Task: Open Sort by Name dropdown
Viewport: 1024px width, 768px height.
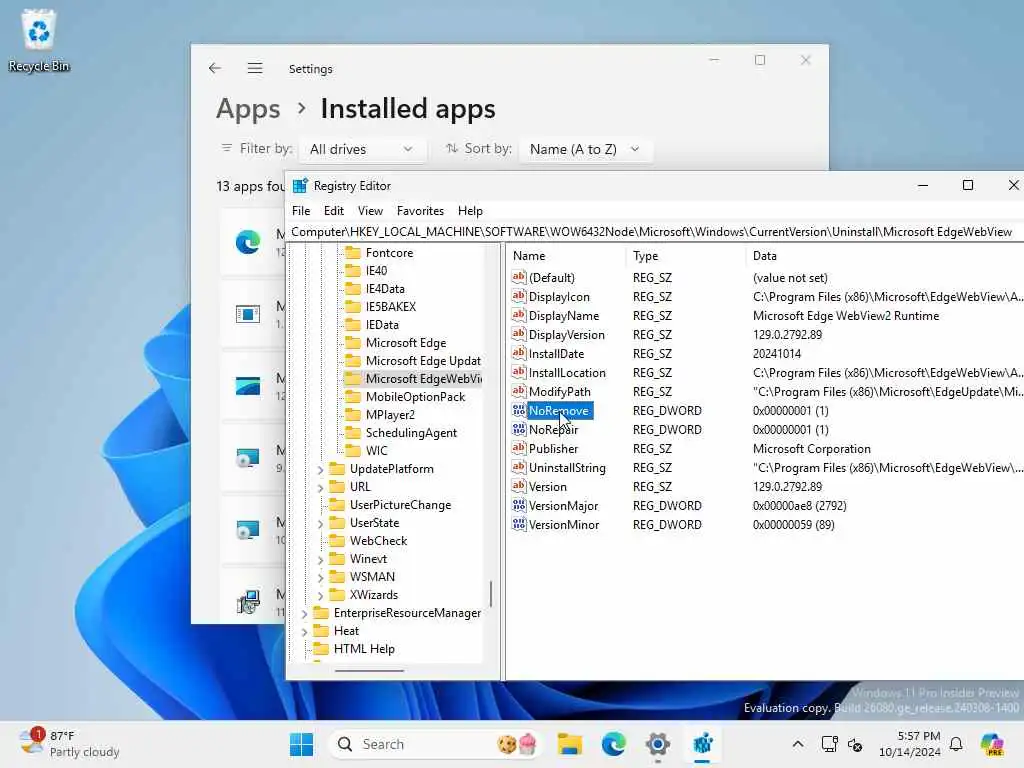Action: [x=585, y=149]
